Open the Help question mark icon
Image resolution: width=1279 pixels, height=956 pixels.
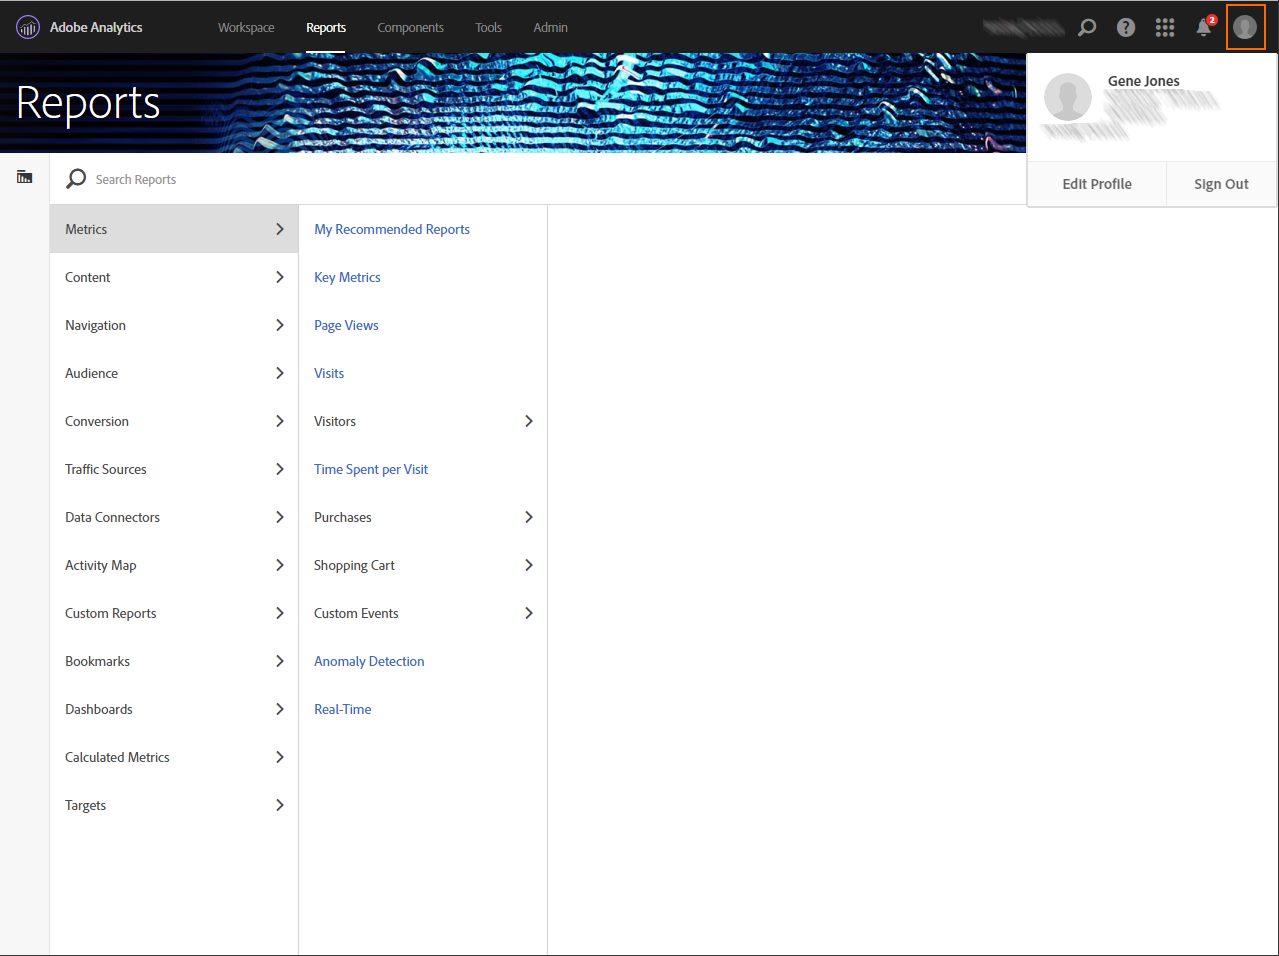pyautogui.click(x=1126, y=27)
